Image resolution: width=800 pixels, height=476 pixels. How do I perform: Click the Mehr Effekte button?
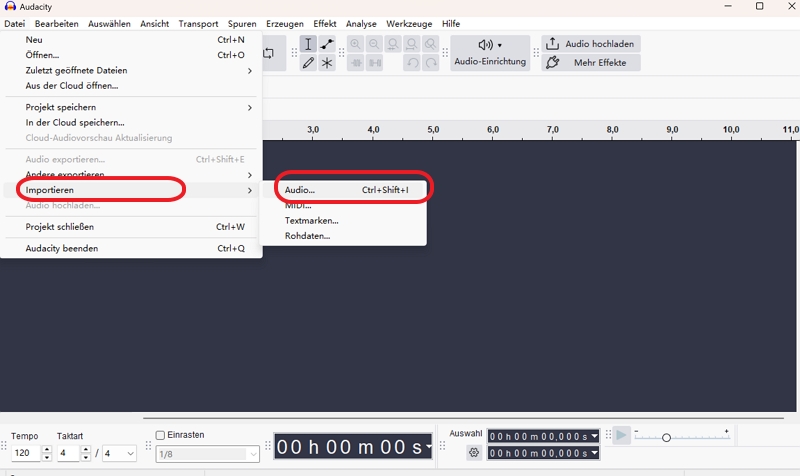(x=590, y=63)
